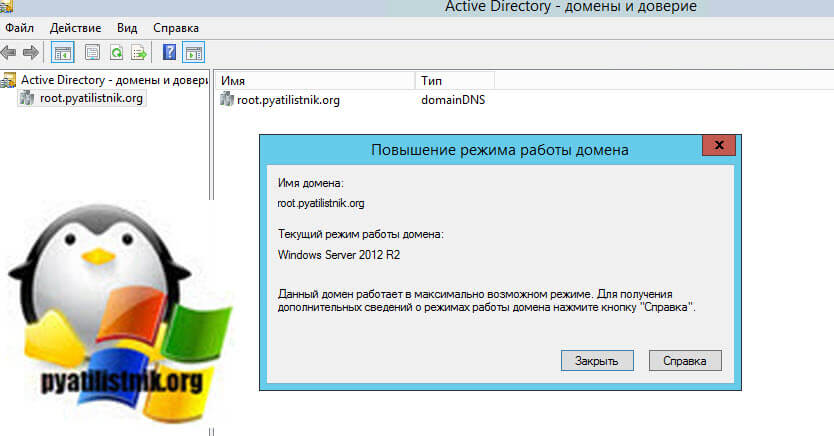Screen dimensions: 834x436
Task: Click the Back arrow toolbar icon
Action: coord(9,53)
